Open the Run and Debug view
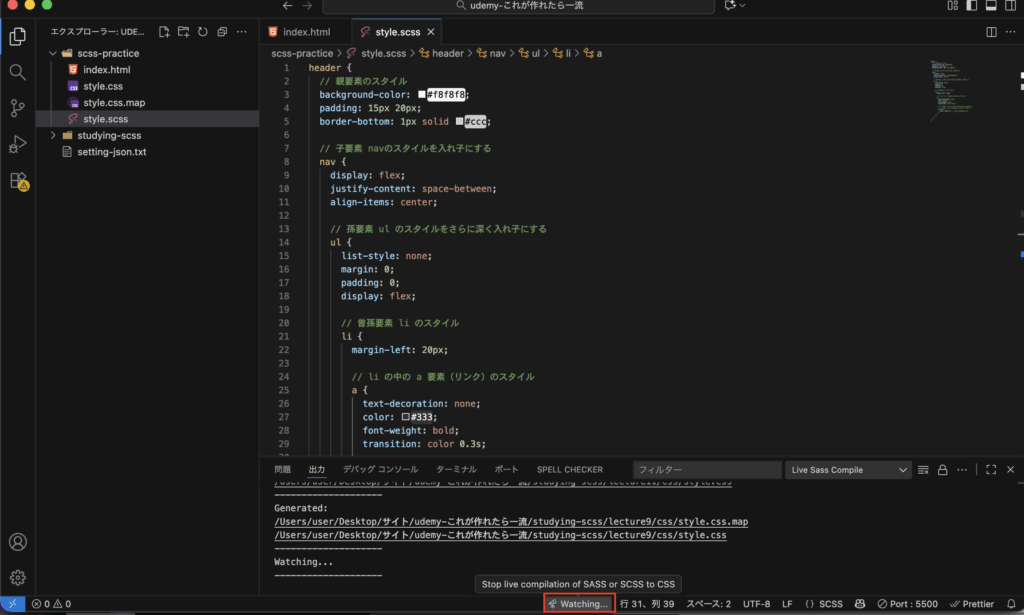The image size is (1024, 615). tap(17, 144)
